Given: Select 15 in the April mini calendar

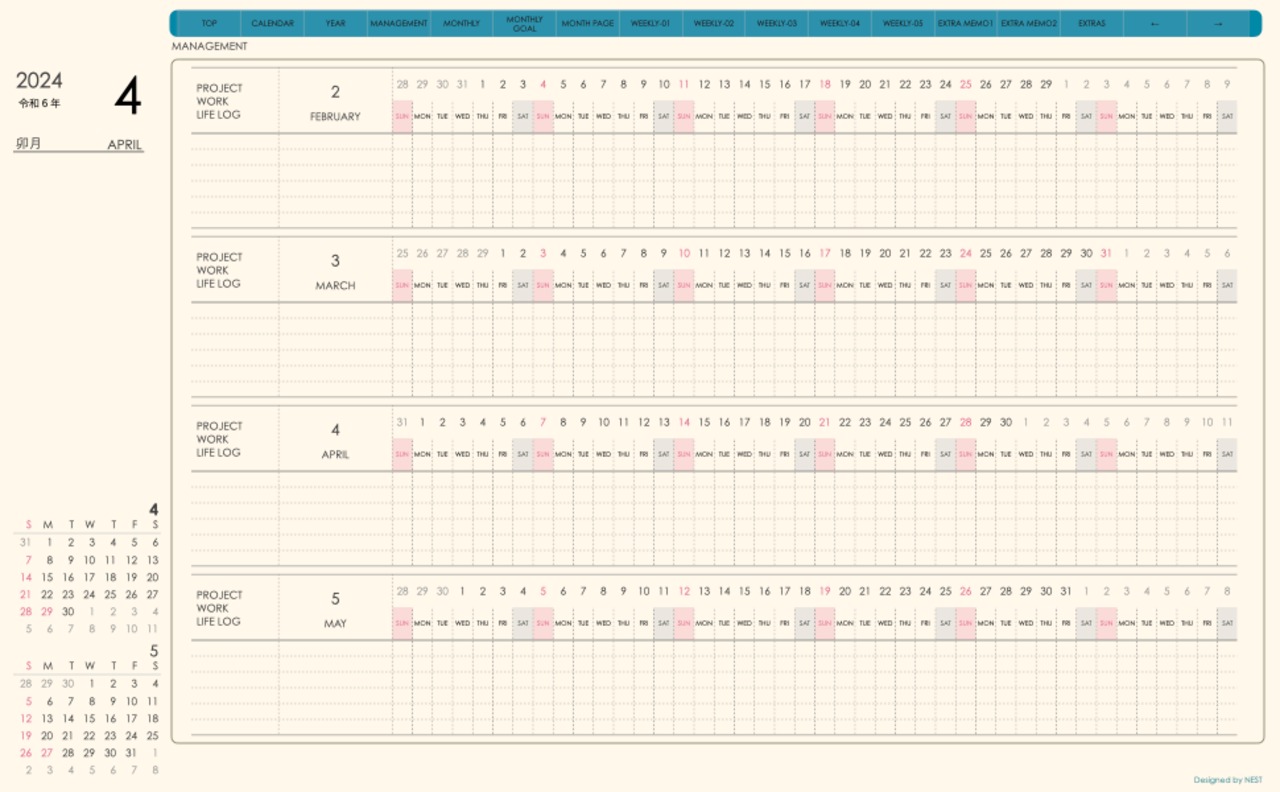Looking at the screenshot, I should click(47, 577).
